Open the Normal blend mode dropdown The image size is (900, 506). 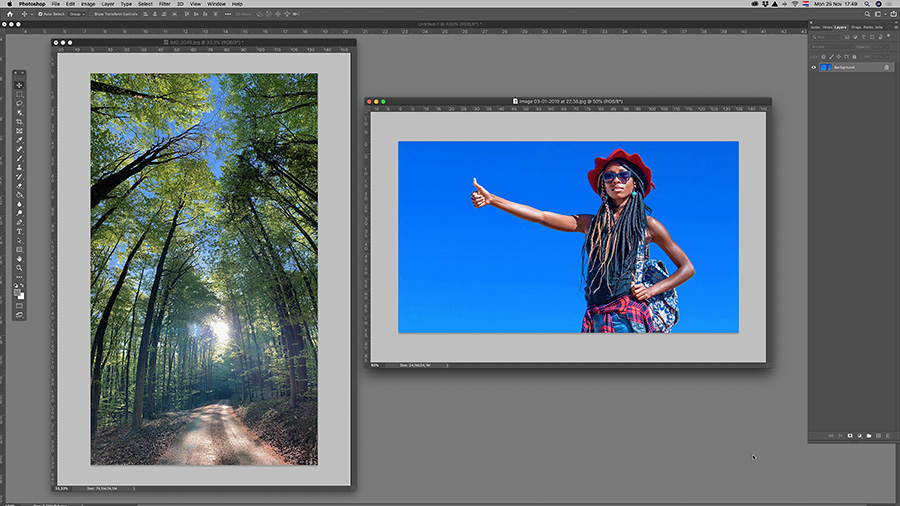831,47
